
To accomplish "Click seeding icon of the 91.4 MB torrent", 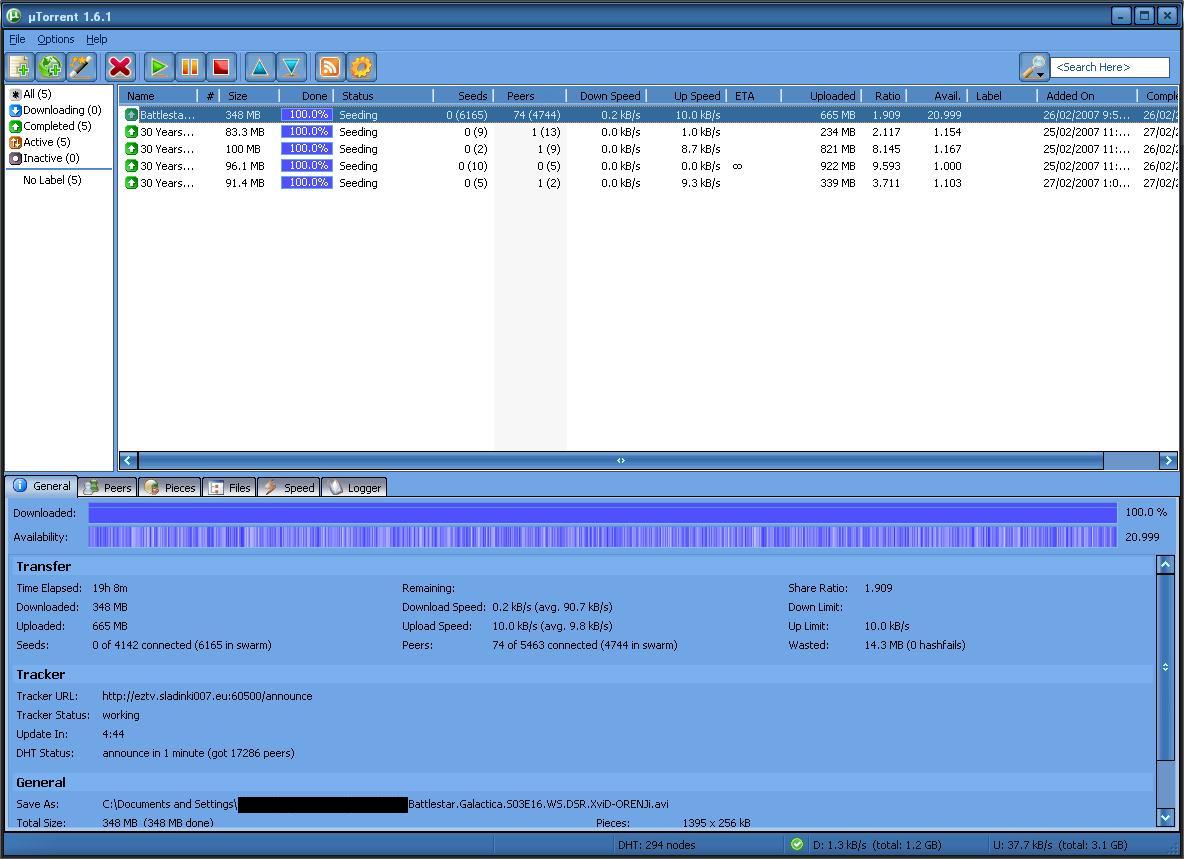I will point(131,183).
